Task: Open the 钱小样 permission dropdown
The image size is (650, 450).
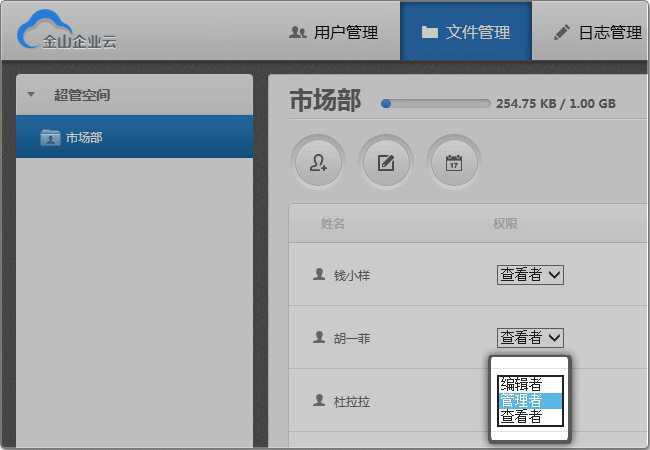Action: 530,275
